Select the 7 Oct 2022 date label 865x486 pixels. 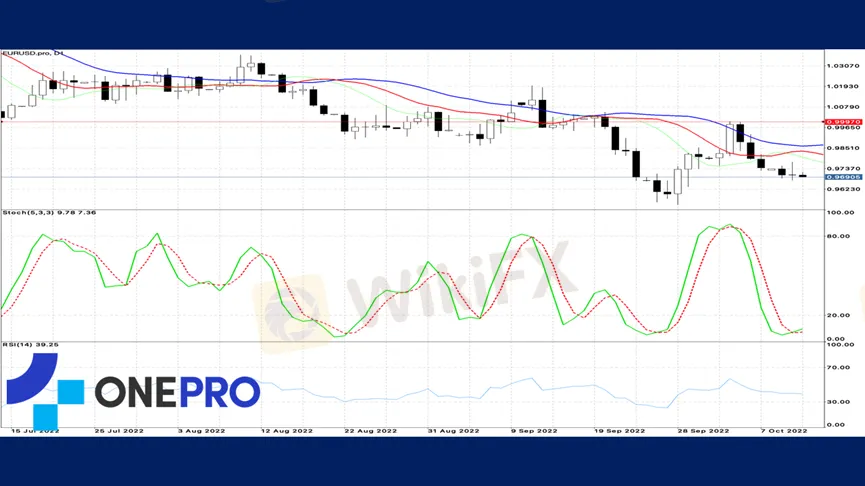[x=782, y=431]
